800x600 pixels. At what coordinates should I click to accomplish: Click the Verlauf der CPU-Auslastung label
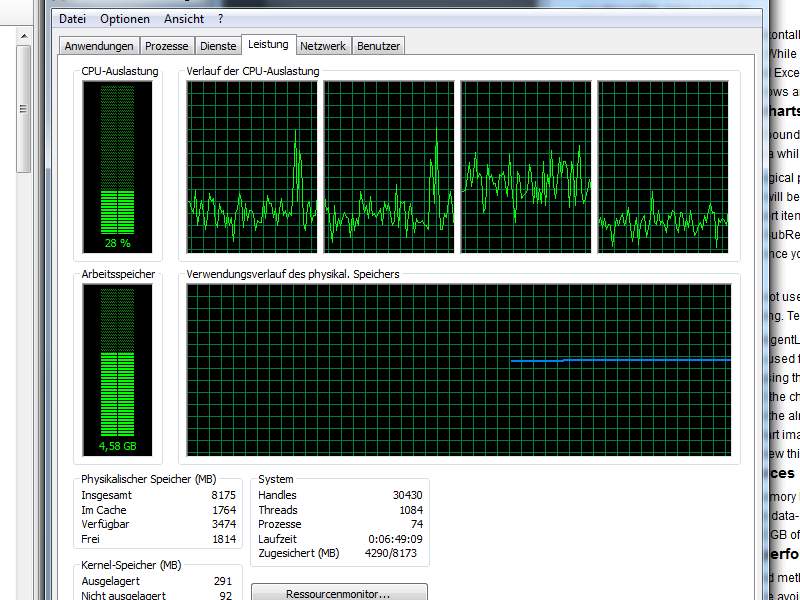click(x=253, y=71)
